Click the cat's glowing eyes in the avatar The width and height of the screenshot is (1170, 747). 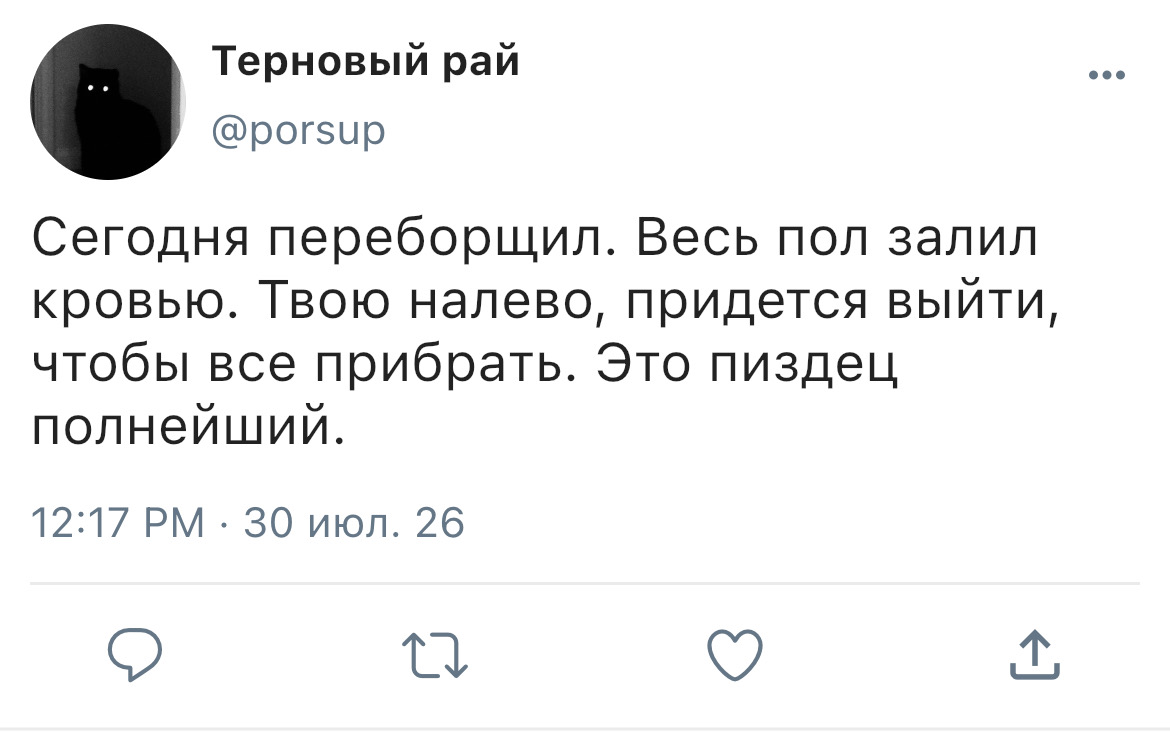tap(97, 89)
